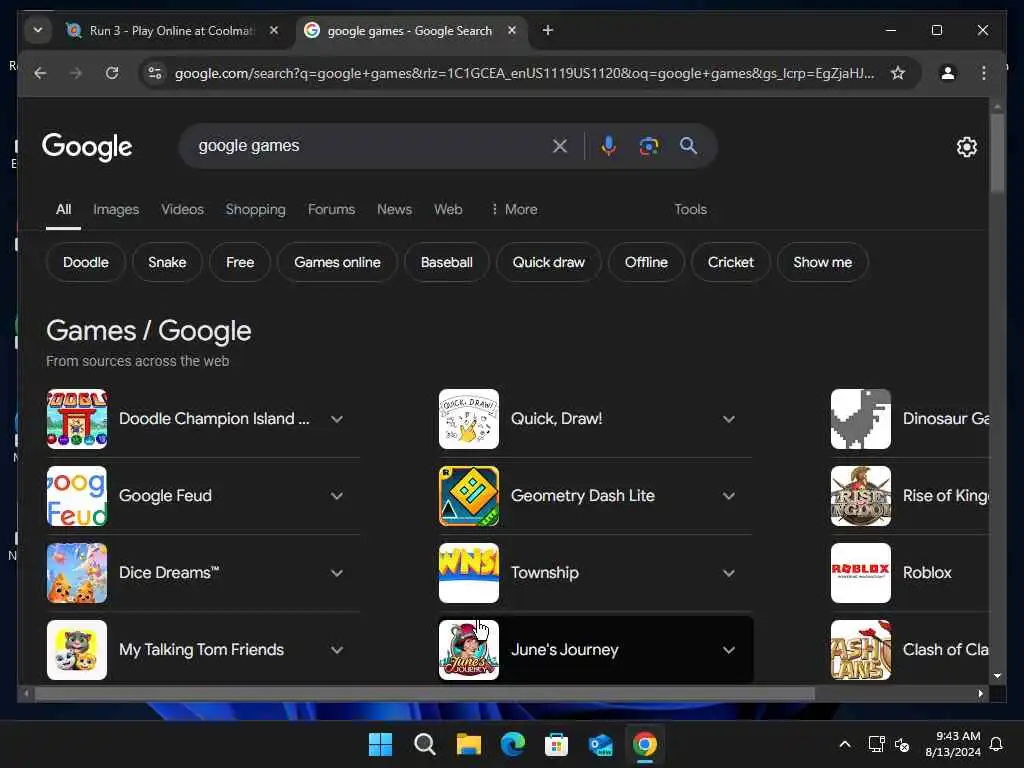Click the vertical page scrollbar thumb
The image size is (1024, 768).
[x=997, y=153]
